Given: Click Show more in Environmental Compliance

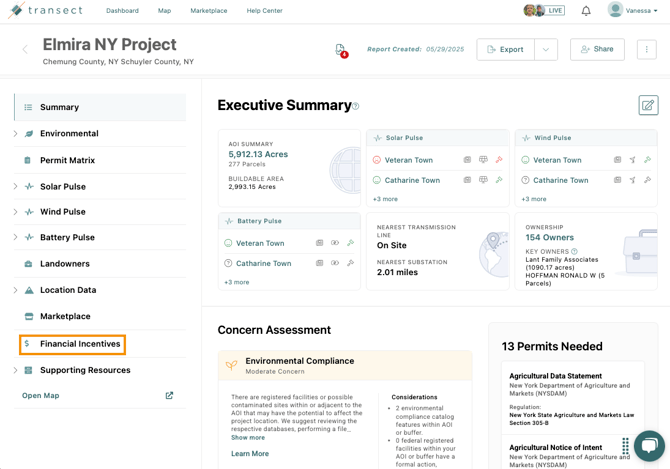Looking at the screenshot, I should 248,437.
